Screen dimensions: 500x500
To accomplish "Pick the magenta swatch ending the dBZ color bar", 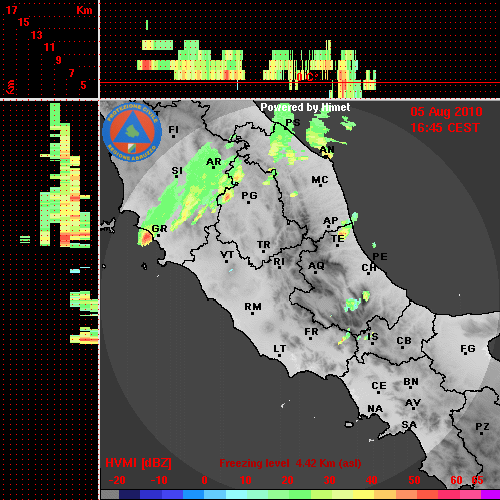I will tap(490, 494).
